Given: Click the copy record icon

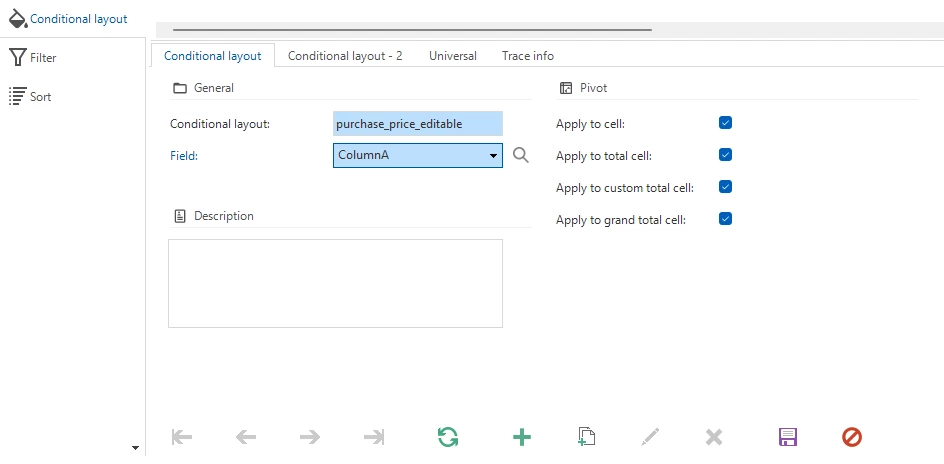Looking at the screenshot, I should coord(587,437).
